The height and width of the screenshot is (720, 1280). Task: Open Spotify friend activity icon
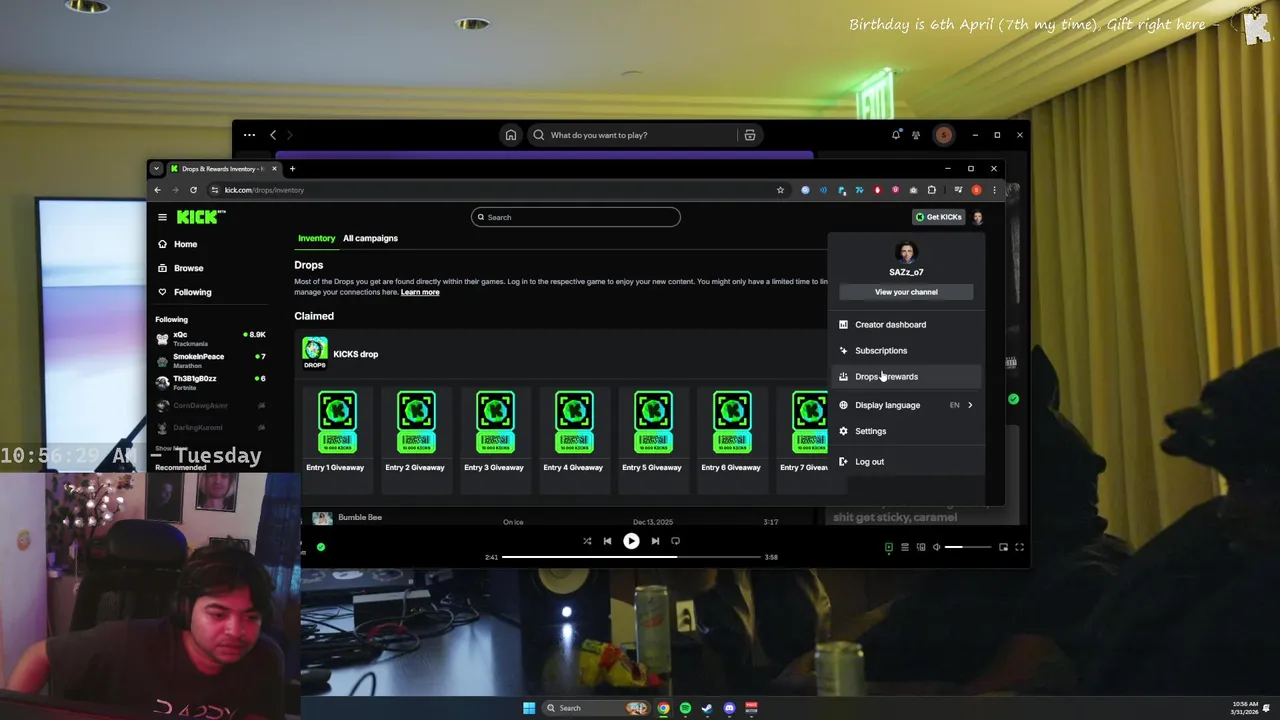[916, 135]
